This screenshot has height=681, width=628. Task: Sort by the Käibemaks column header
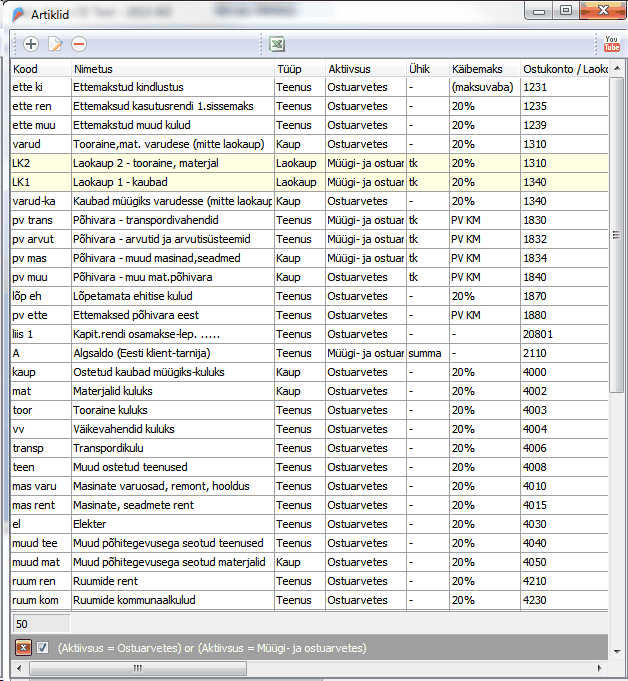[x=485, y=69]
